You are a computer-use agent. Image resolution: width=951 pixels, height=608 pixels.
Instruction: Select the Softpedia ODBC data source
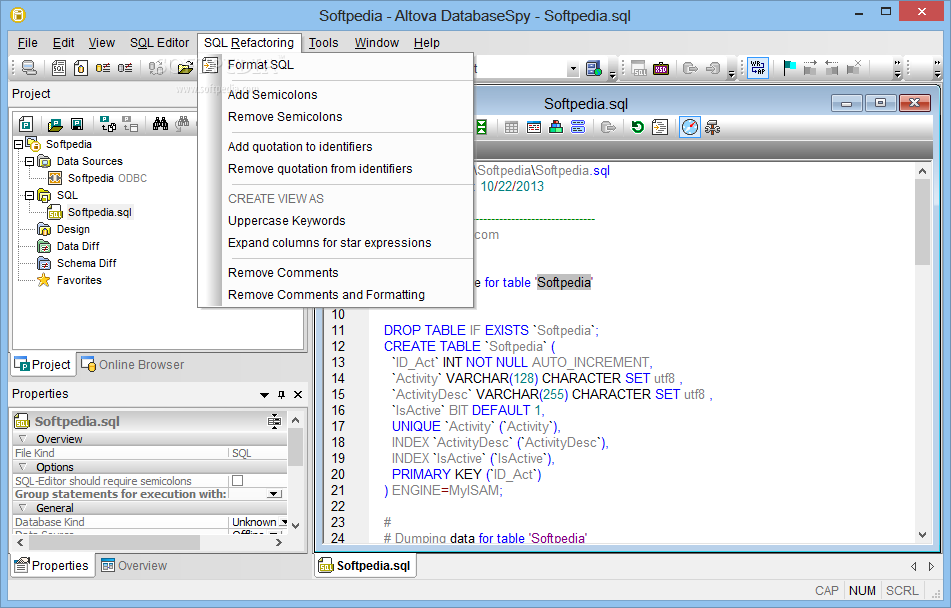click(x=107, y=178)
